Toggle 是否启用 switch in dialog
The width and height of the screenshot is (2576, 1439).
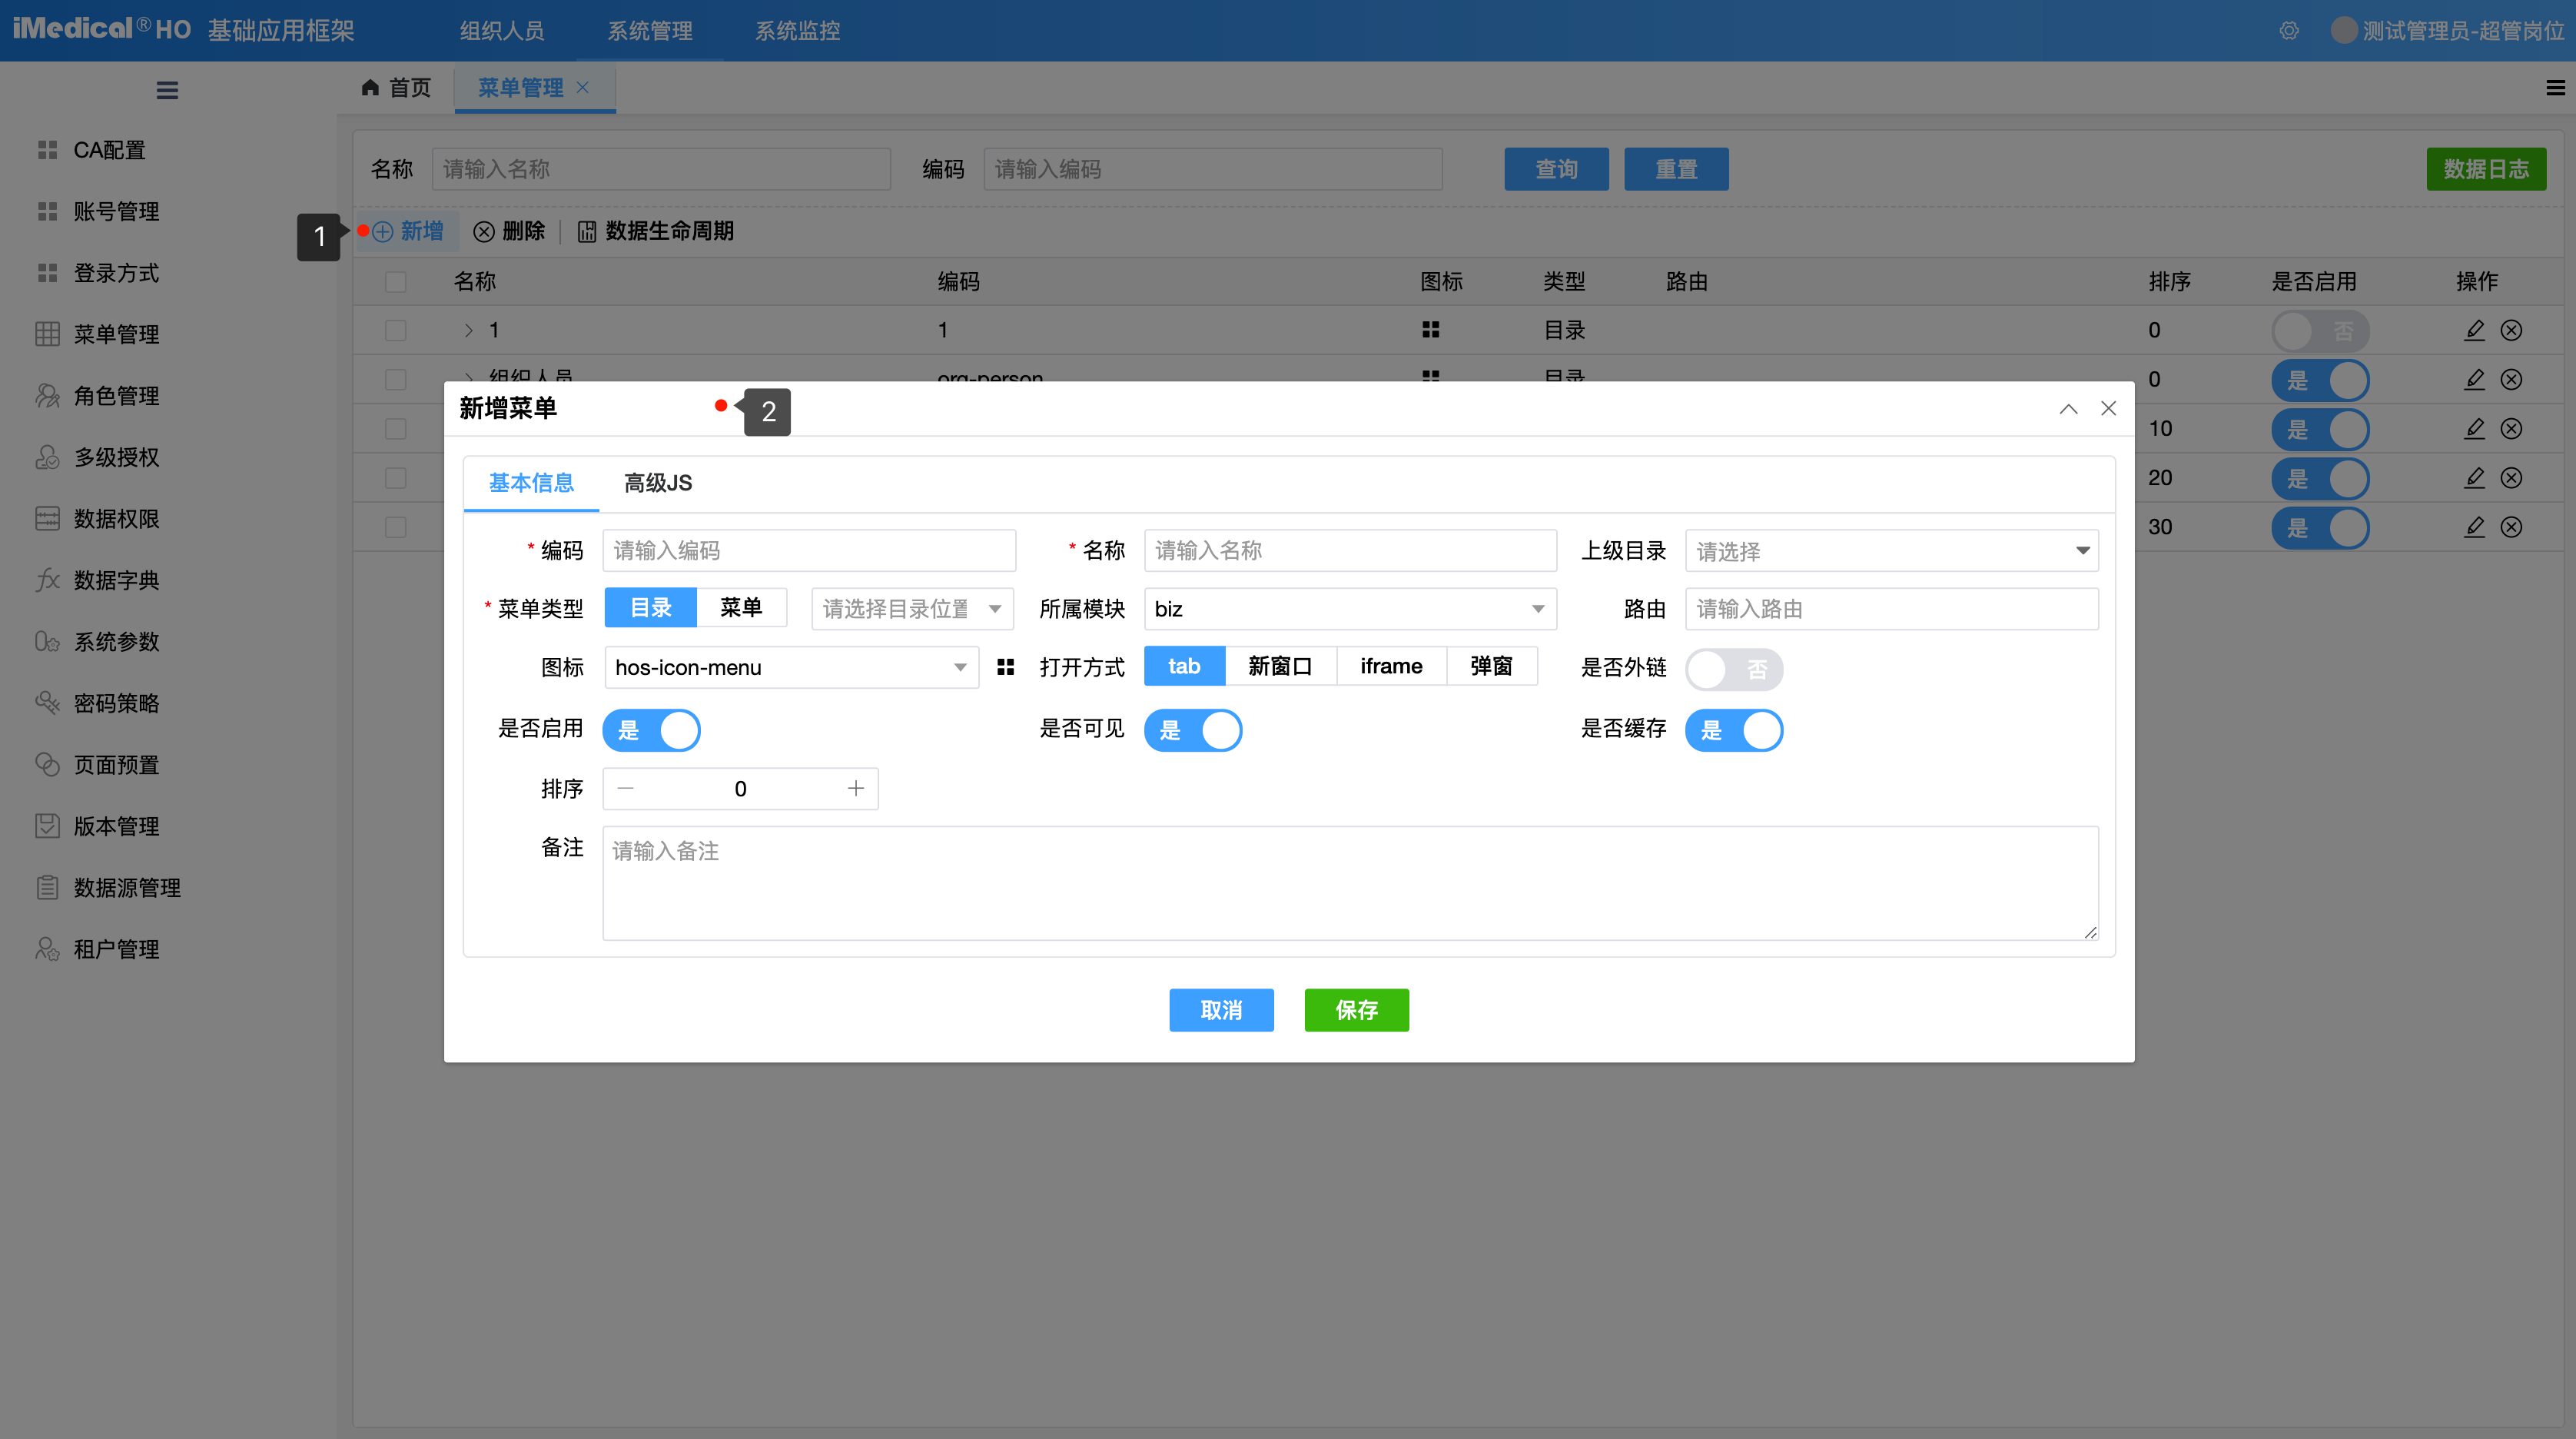651,730
